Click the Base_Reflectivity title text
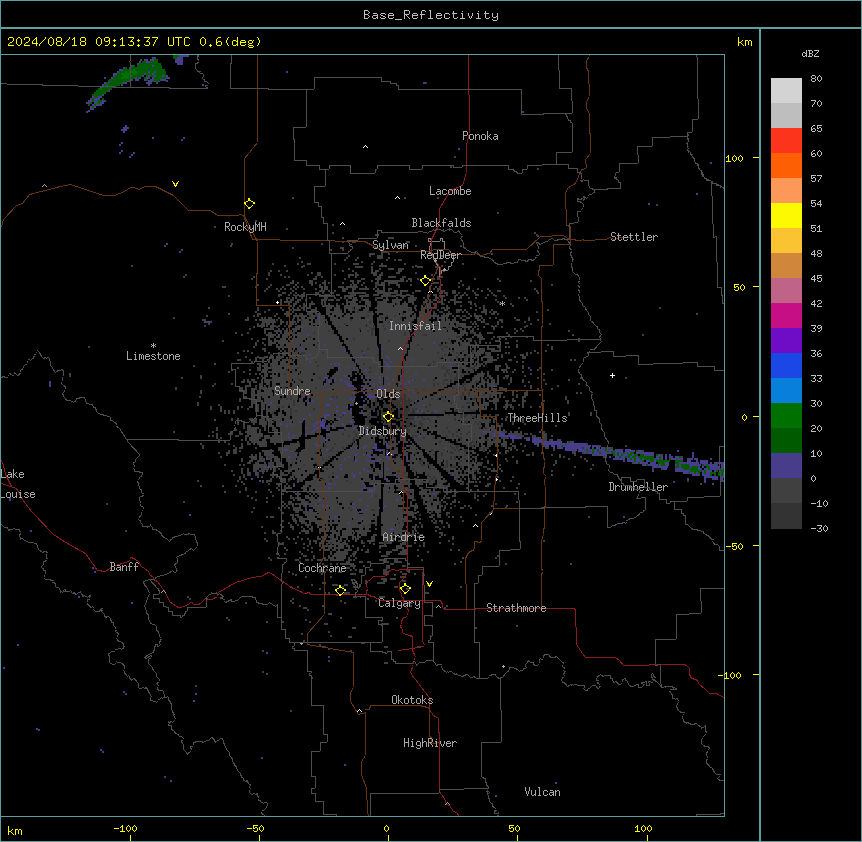Image resolution: width=862 pixels, height=842 pixels. pos(431,15)
